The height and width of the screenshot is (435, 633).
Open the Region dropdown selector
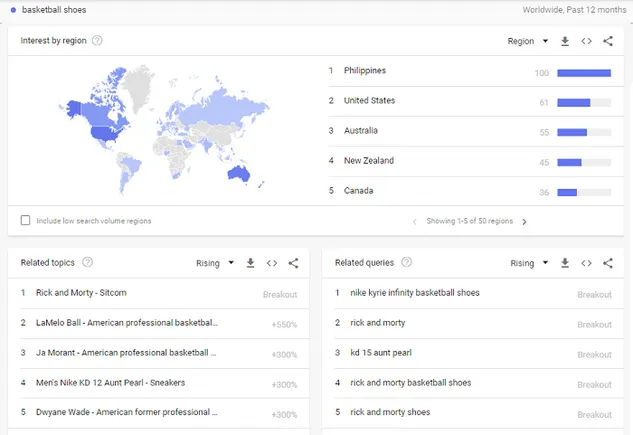527,41
